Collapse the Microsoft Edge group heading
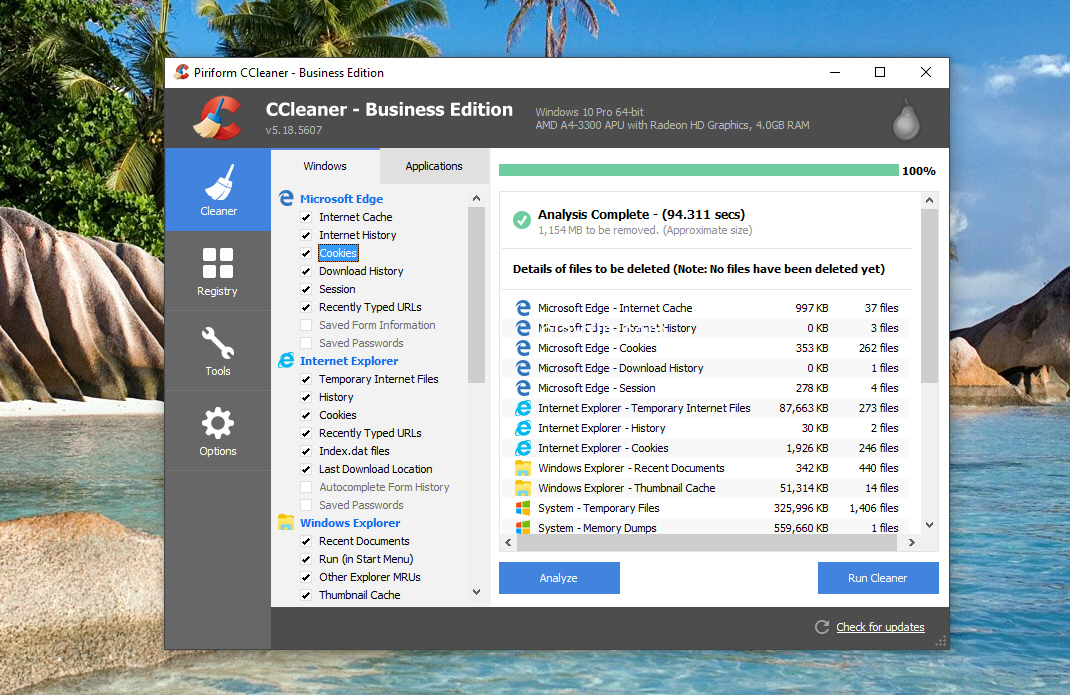Image resolution: width=1070 pixels, height=695 pixels. click(341, 199)
